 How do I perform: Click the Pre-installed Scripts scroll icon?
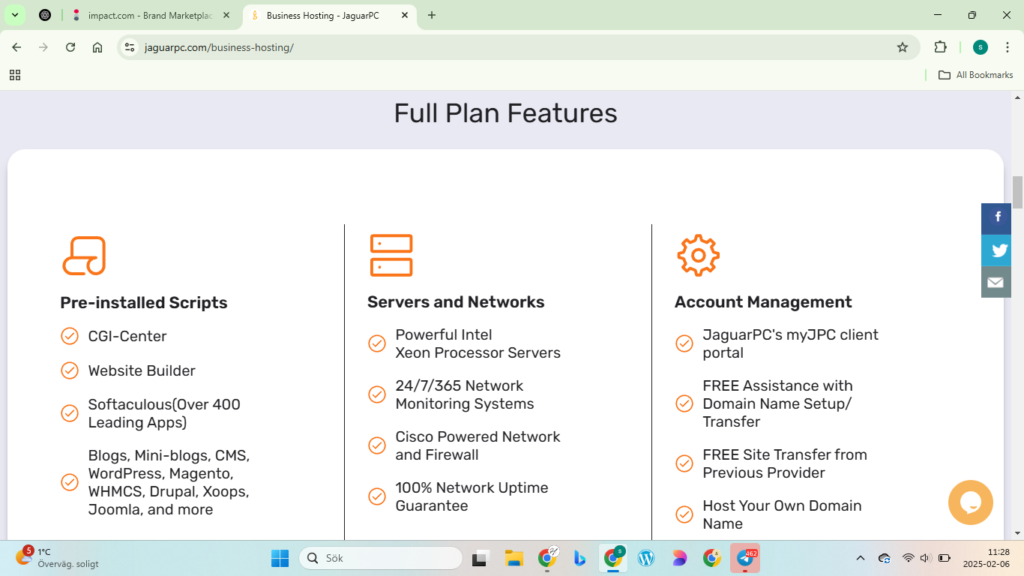84,255
